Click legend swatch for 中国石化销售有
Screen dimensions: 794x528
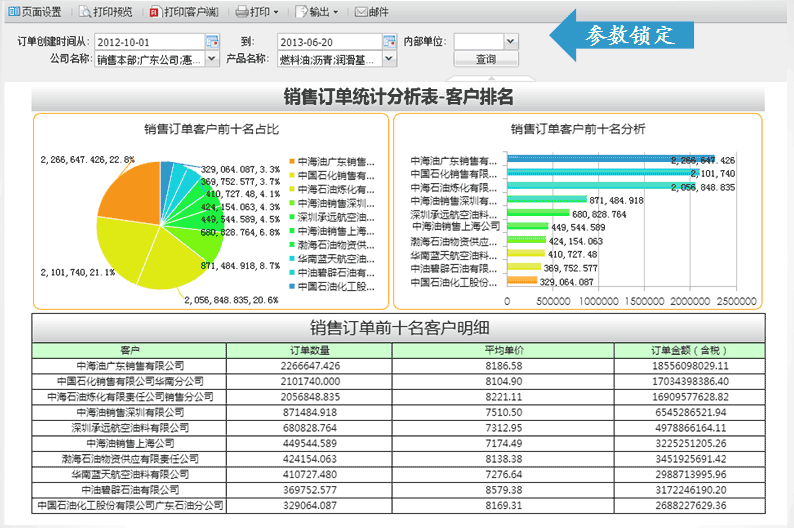[292, 176]
